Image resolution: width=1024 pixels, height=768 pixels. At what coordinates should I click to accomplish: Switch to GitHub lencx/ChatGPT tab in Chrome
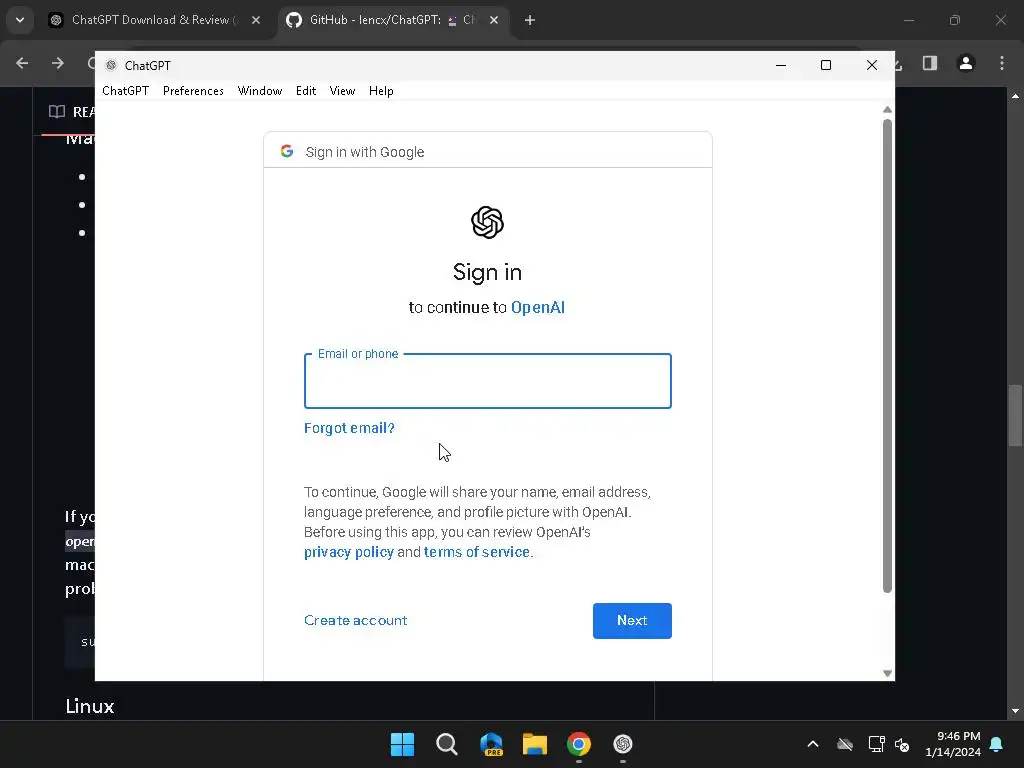[x=392, y=20]
